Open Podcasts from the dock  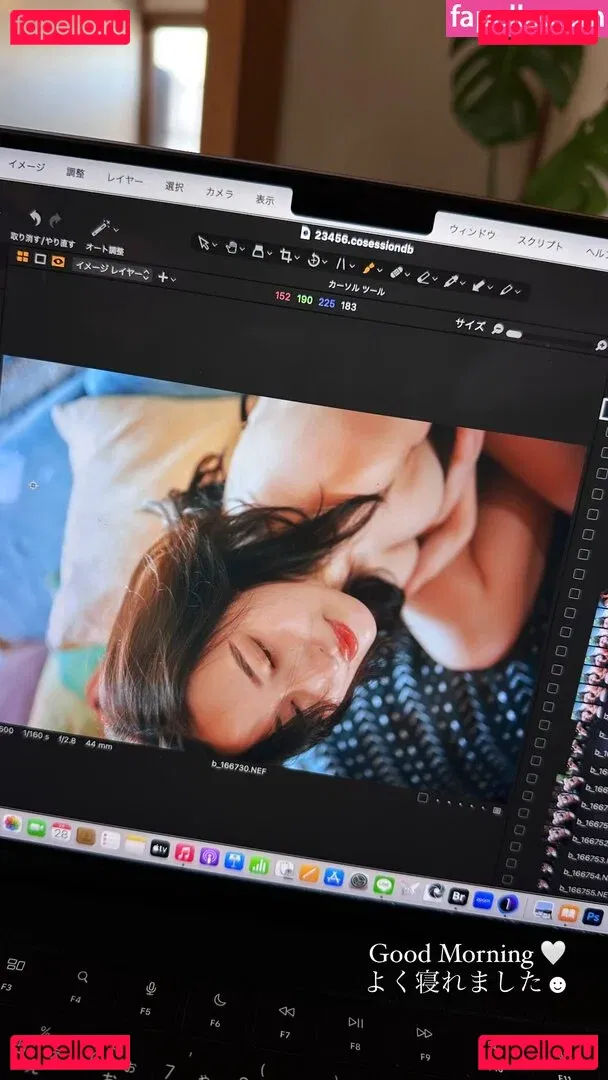[209, 857]
